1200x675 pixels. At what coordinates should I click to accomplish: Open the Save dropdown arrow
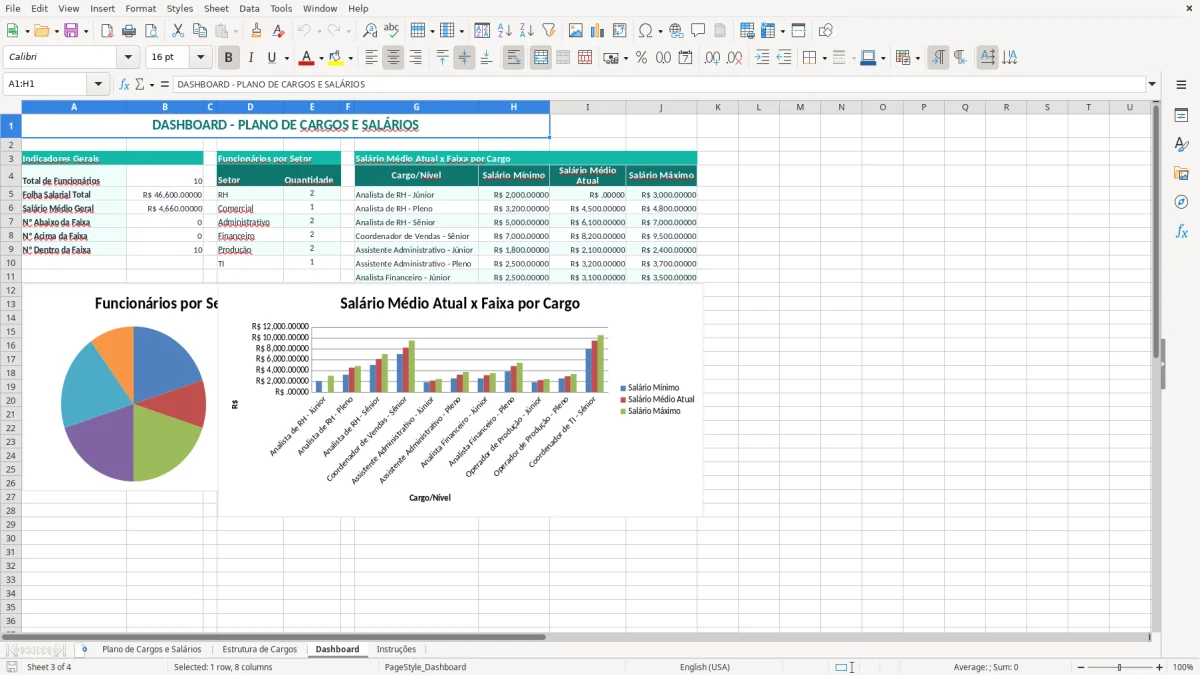[x=86, y=31]
